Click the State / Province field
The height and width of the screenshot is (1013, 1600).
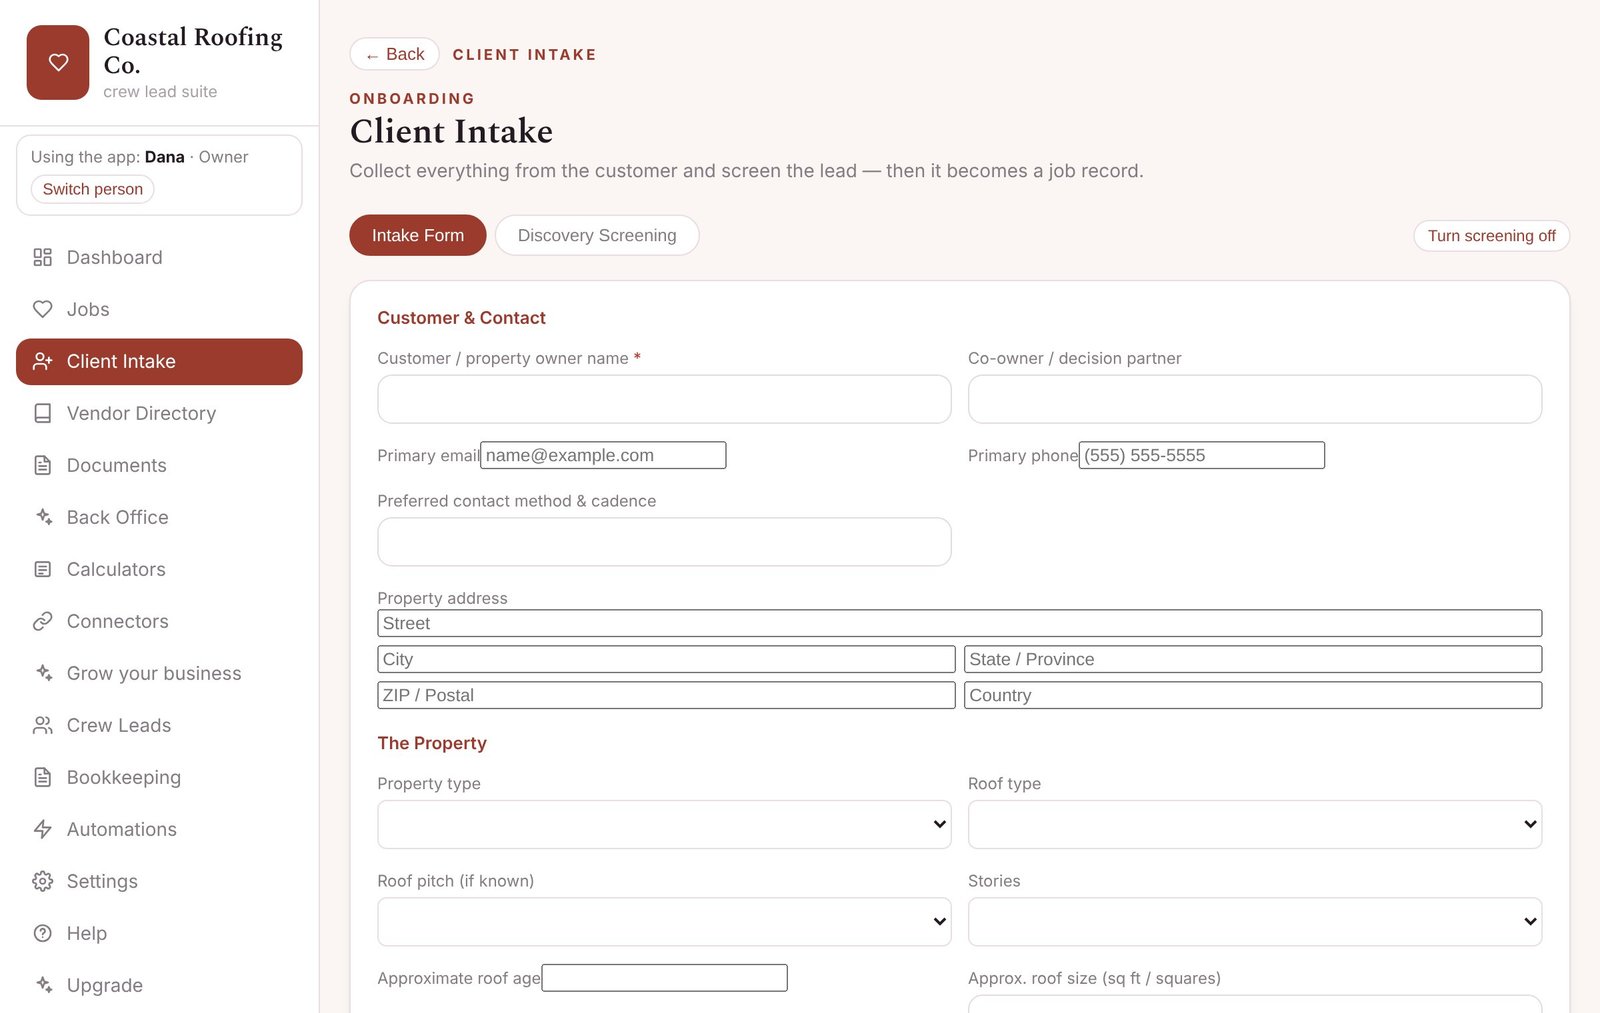(1252, 659)
